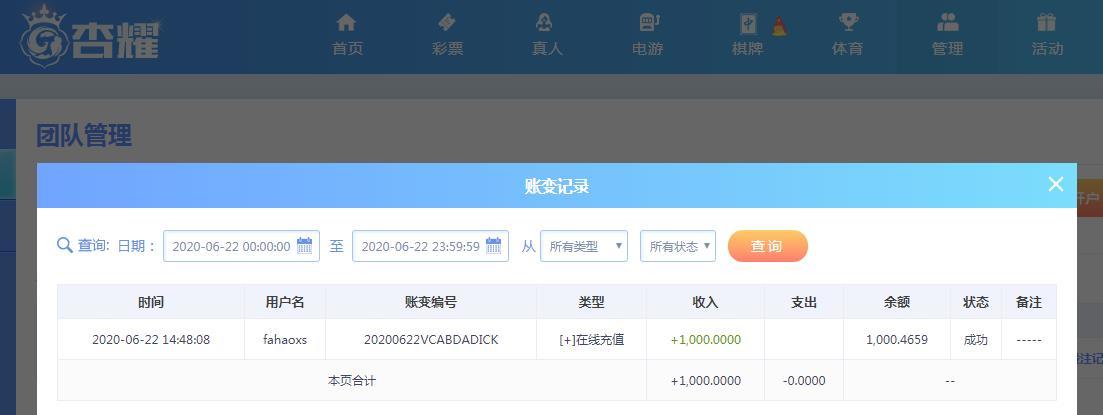Open the 彩票 lottery ticket icon
Image resolution: width=1103 pixels, height=415 pixels.
(447, 23)
